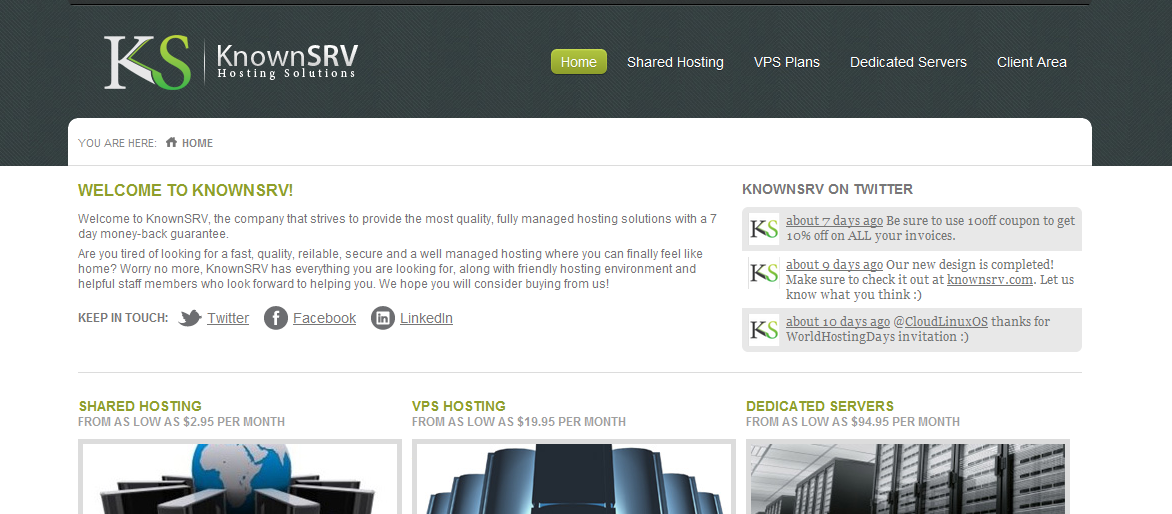Viewport: 1172px width, 514px height.
Task: Click the KS avatar on the 9-days-ago tweet
Action: coord(764,273)
